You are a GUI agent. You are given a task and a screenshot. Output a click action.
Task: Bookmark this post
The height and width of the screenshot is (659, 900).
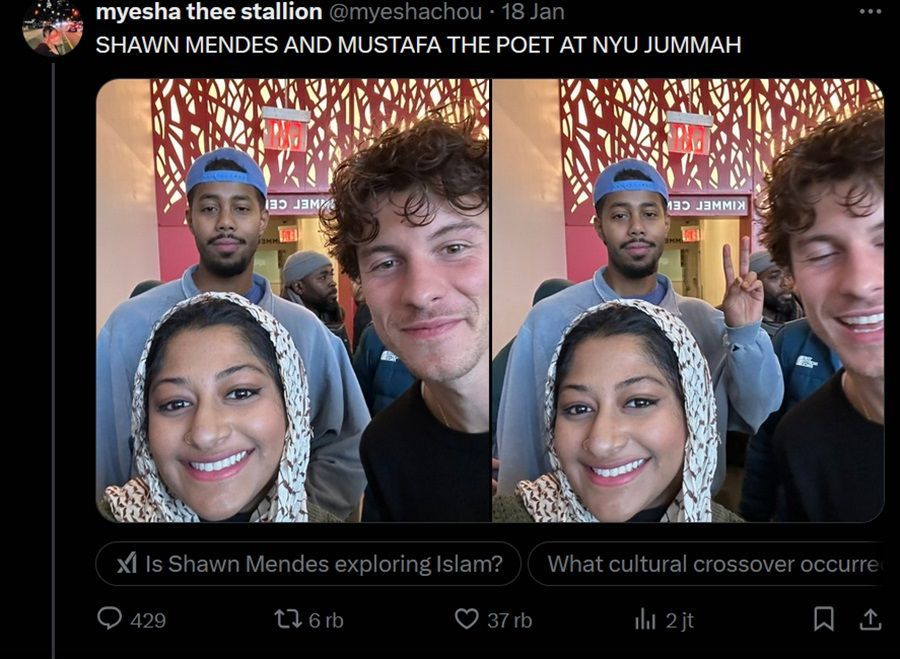[x=824, y=619]
